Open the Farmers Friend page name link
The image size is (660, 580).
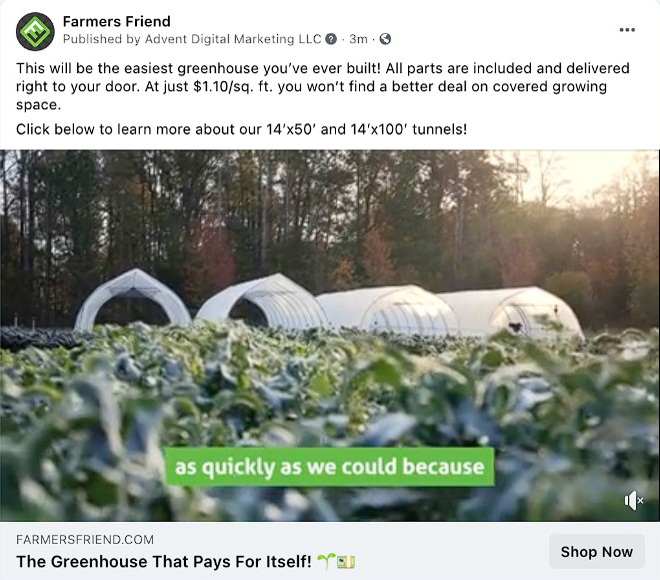[x=117, y=21]
